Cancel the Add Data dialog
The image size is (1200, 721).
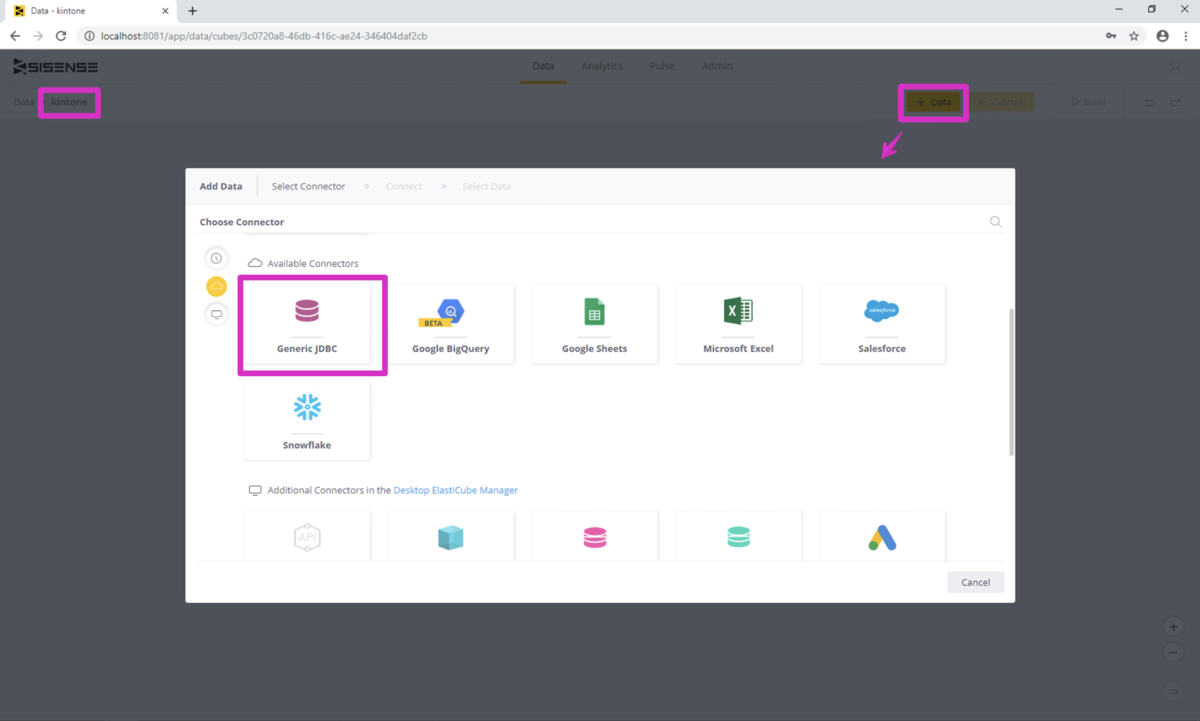(975, 582)
